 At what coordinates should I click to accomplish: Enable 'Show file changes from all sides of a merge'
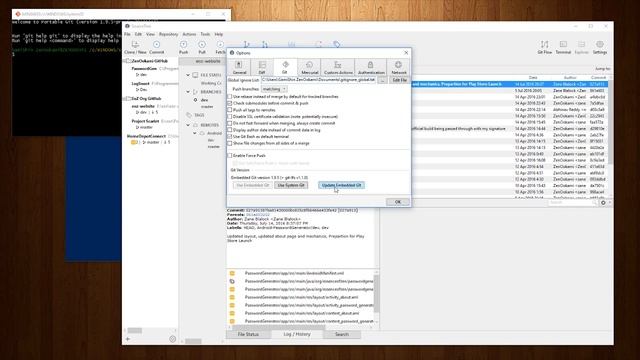[x=230, y=143]
